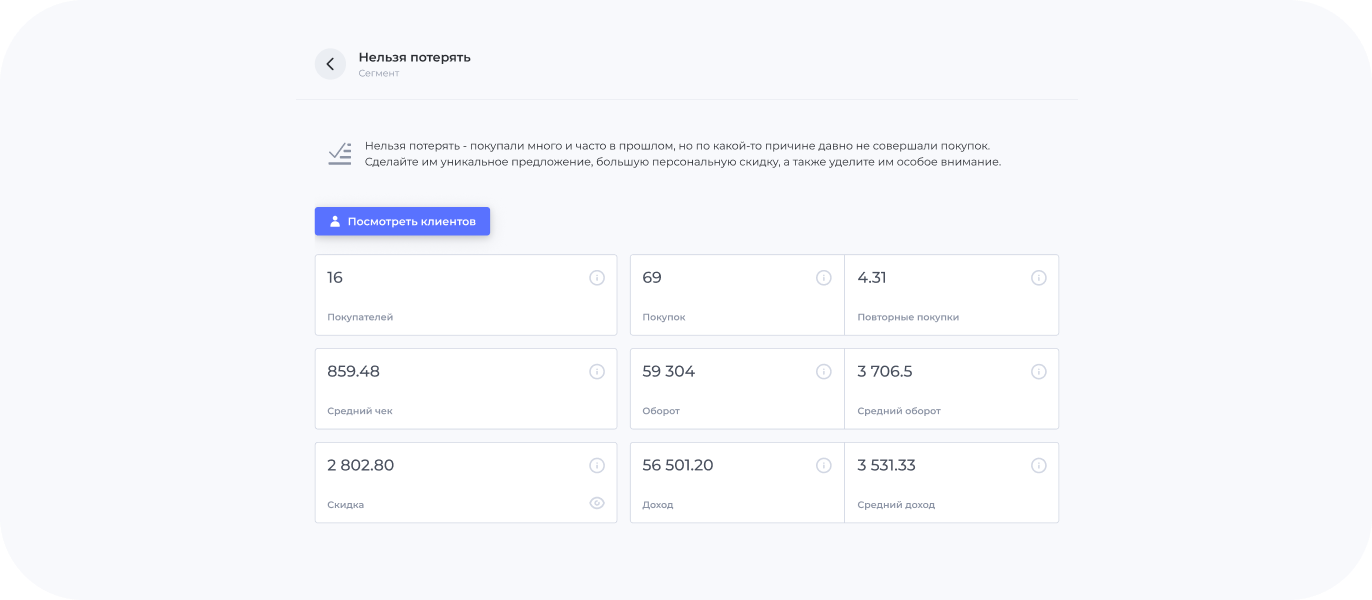The height and width of the screenshot is (600, 1372).
Task: Open the info icon in the Оборот card
Action: click(824, 372)
